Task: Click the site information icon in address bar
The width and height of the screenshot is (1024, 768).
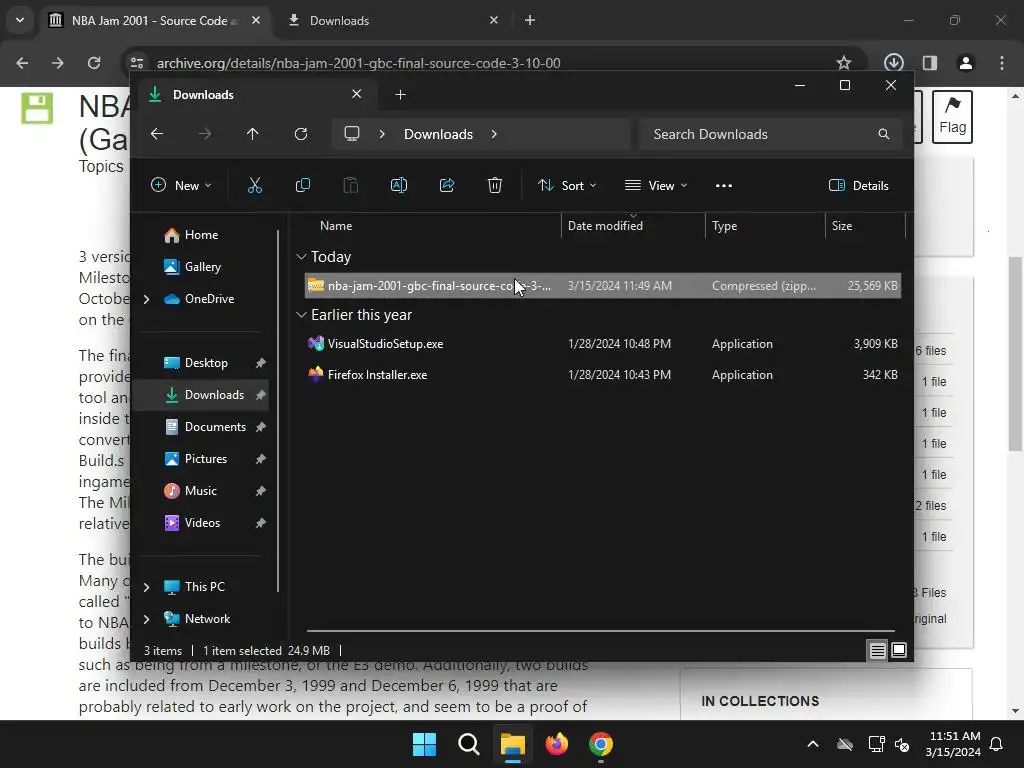Action: (x=136, y=63)
